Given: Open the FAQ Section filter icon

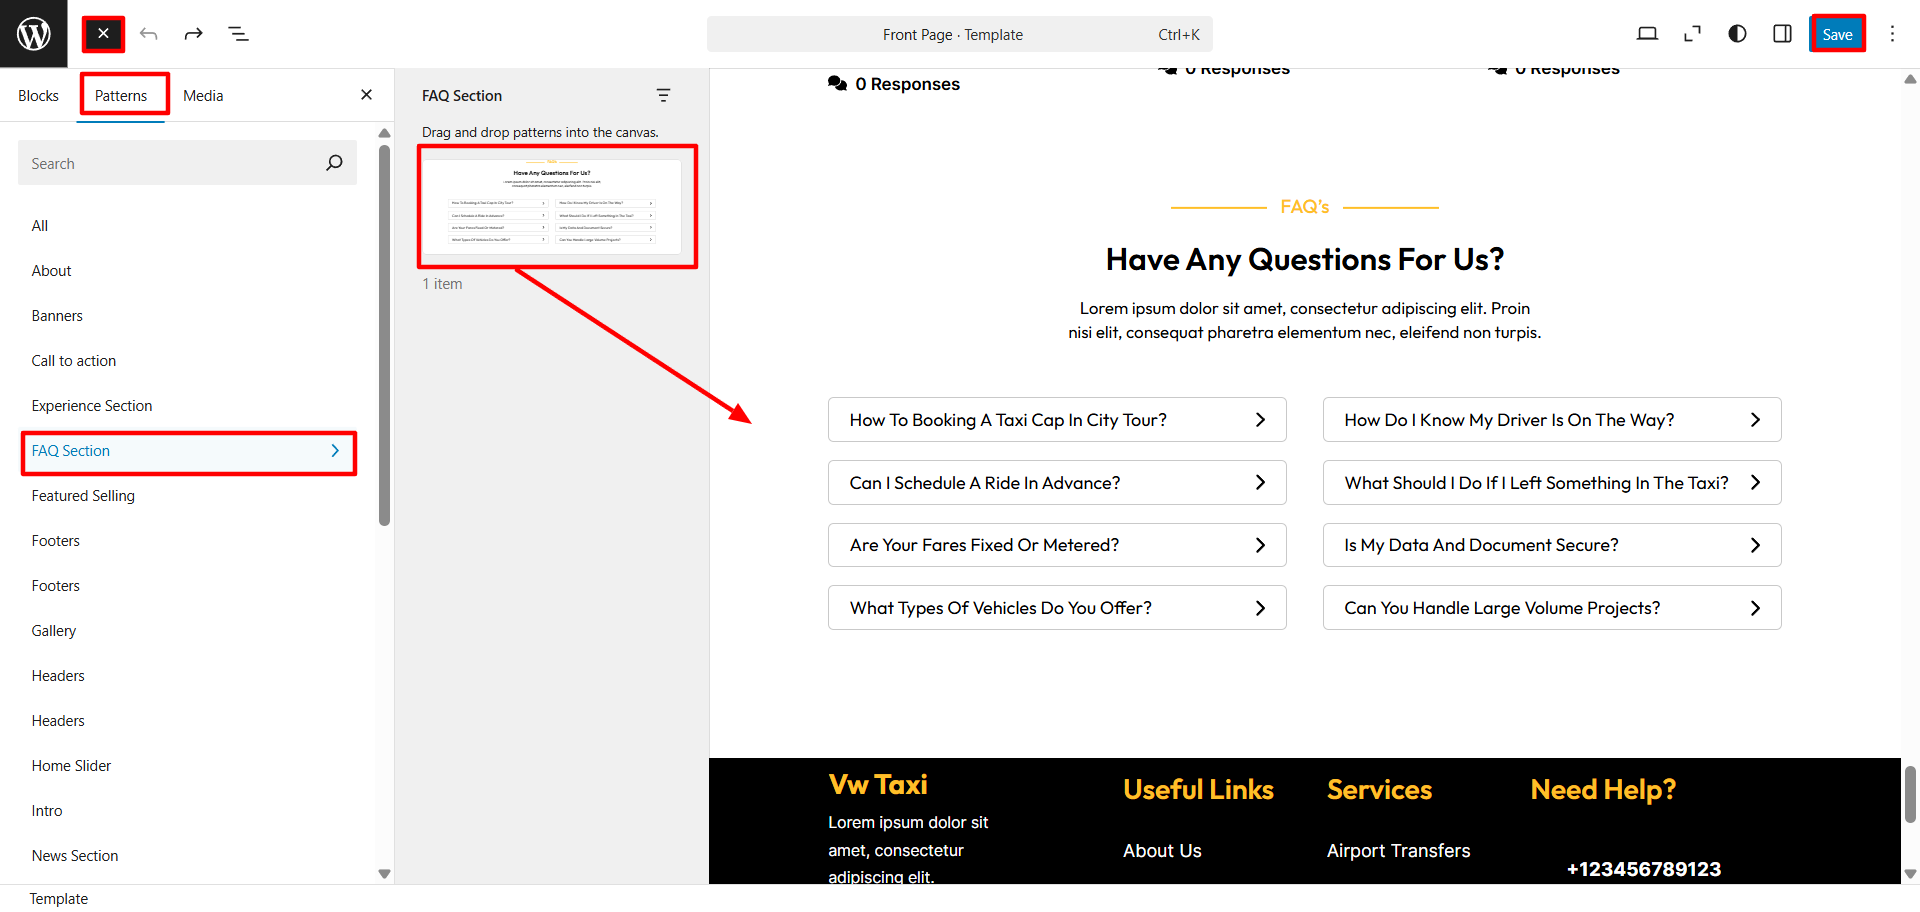Looking at the screenshot, I should coord(663,96).
